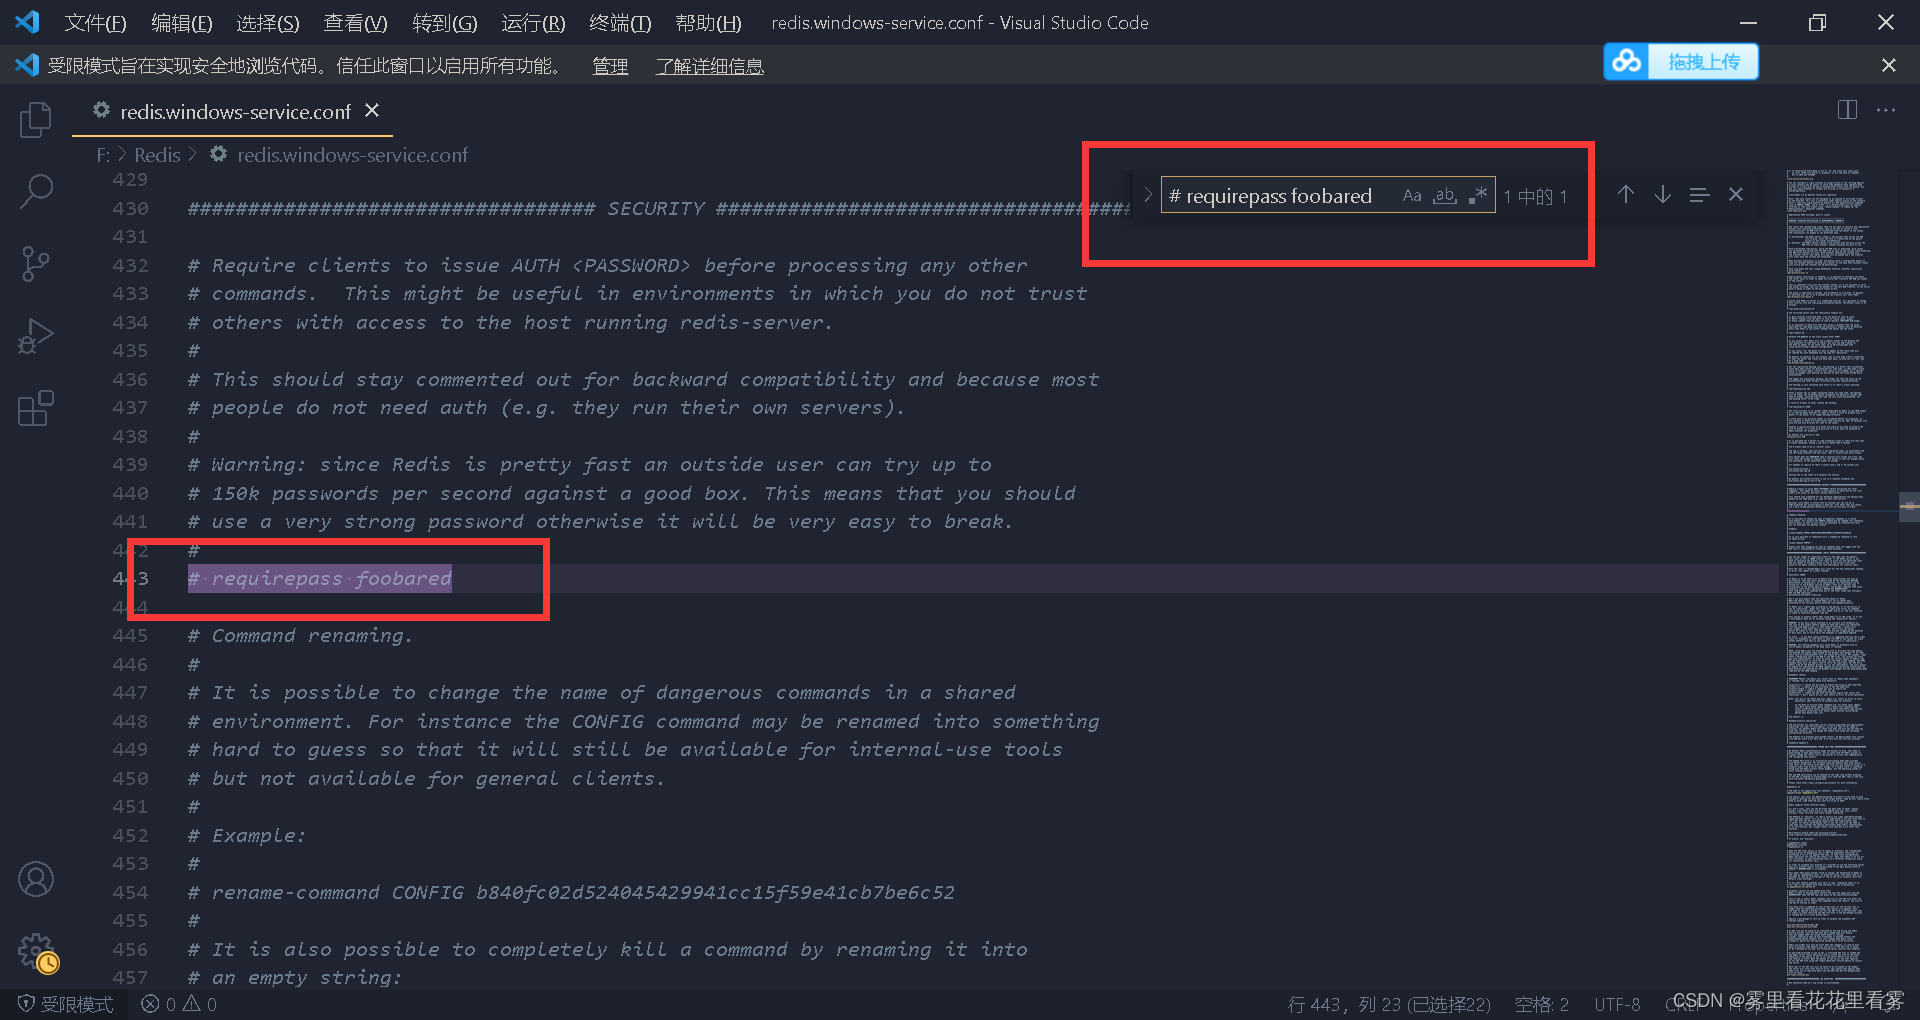This screenshot has width=1920, height=1020.
Task: Open the 选择(S) menu
Action: tap(268, 22)
